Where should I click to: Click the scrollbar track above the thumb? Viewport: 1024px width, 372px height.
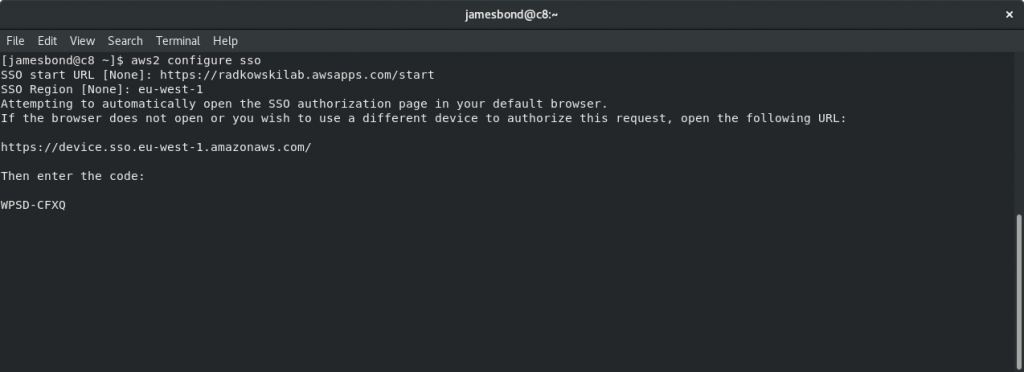tap(1019, 134)
